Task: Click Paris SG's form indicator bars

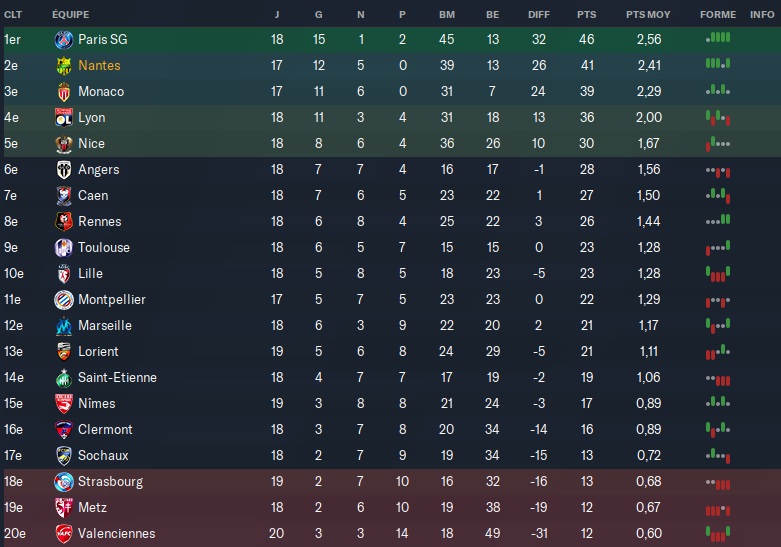Action: pyautogui.click(x=718, y=37)
